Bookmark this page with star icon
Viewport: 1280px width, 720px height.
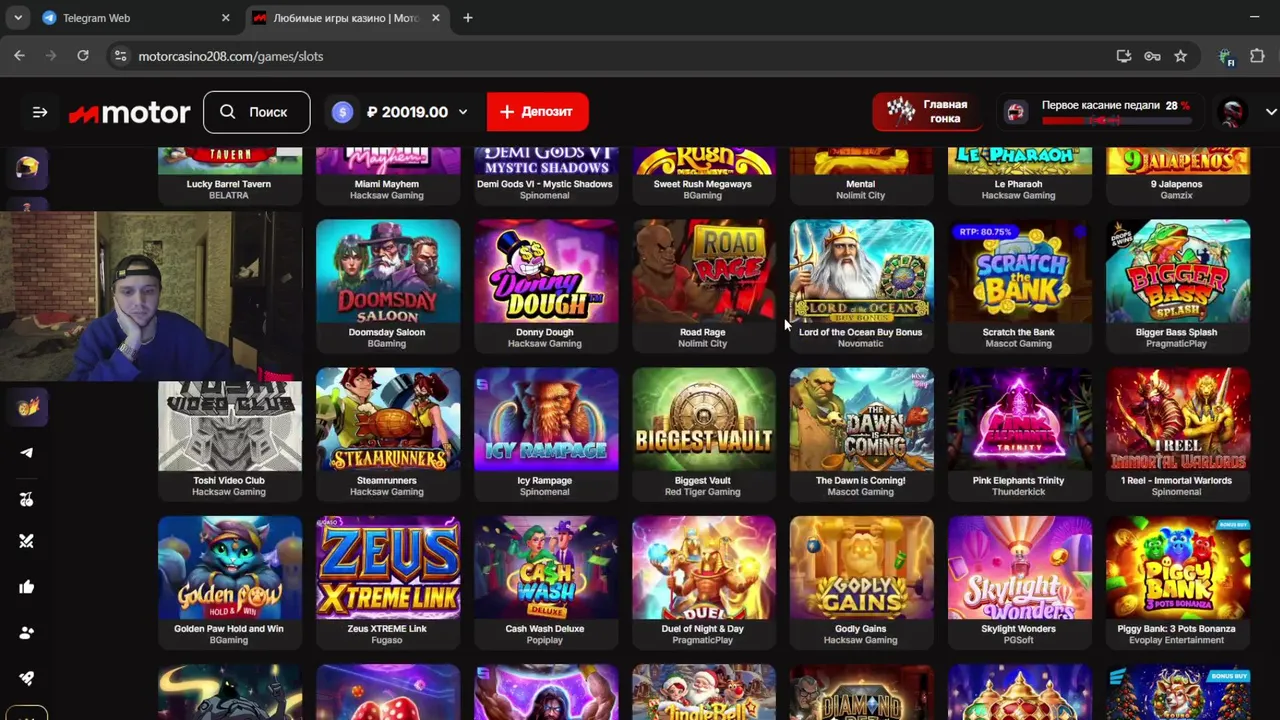pyautogui.click(x=1180, y=56)
